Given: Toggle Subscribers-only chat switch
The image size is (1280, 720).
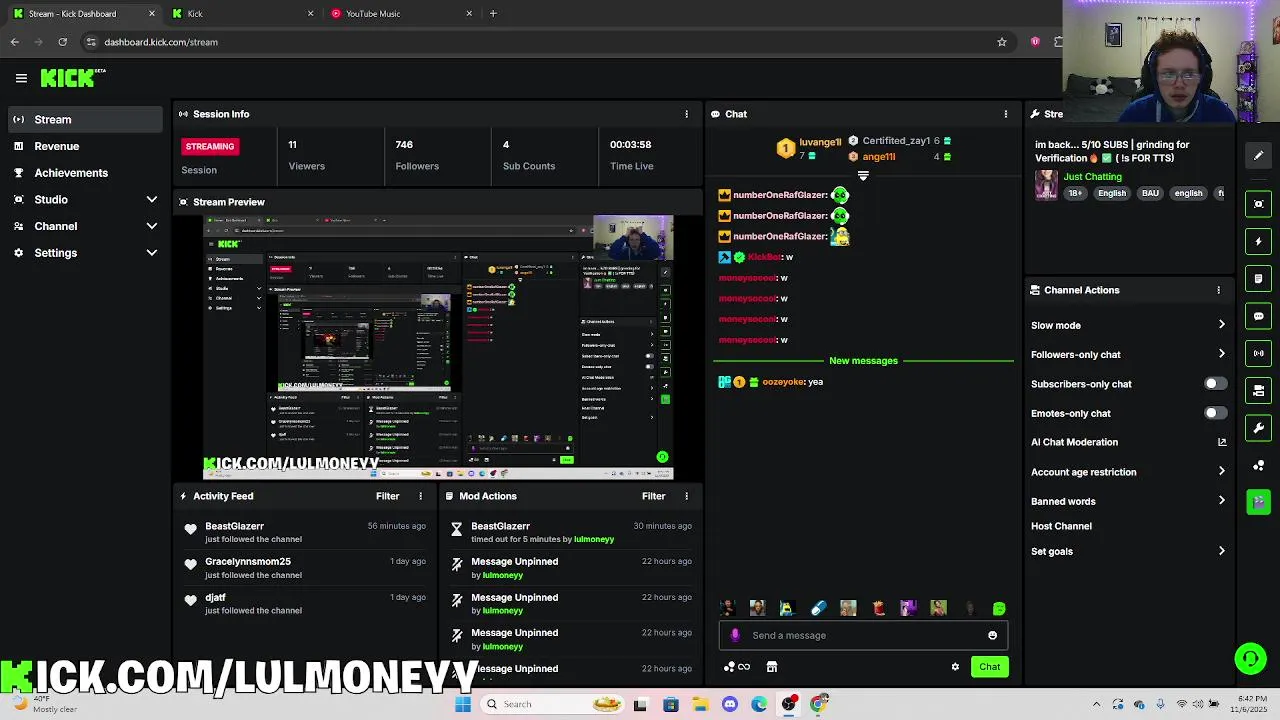Looking at the screenshot, I should tap(1215, 384).
